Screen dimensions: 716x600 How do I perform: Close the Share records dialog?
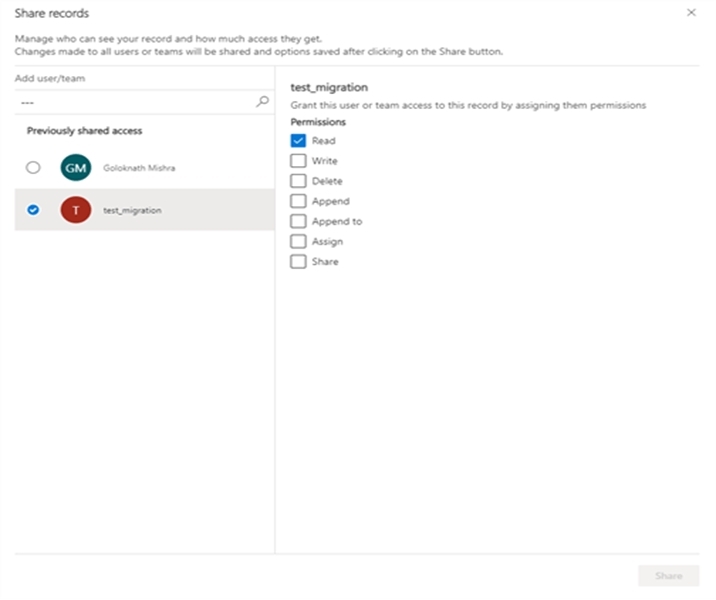691,13
